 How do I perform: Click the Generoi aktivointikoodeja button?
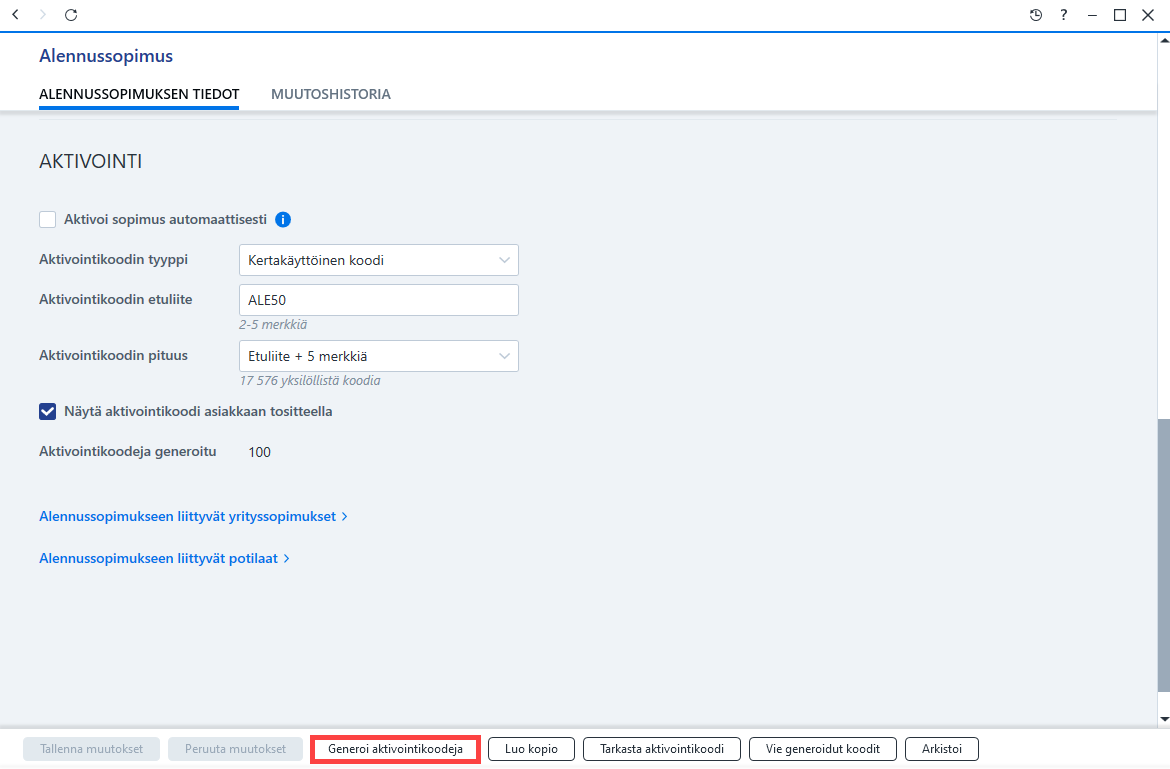coord(395,749)
